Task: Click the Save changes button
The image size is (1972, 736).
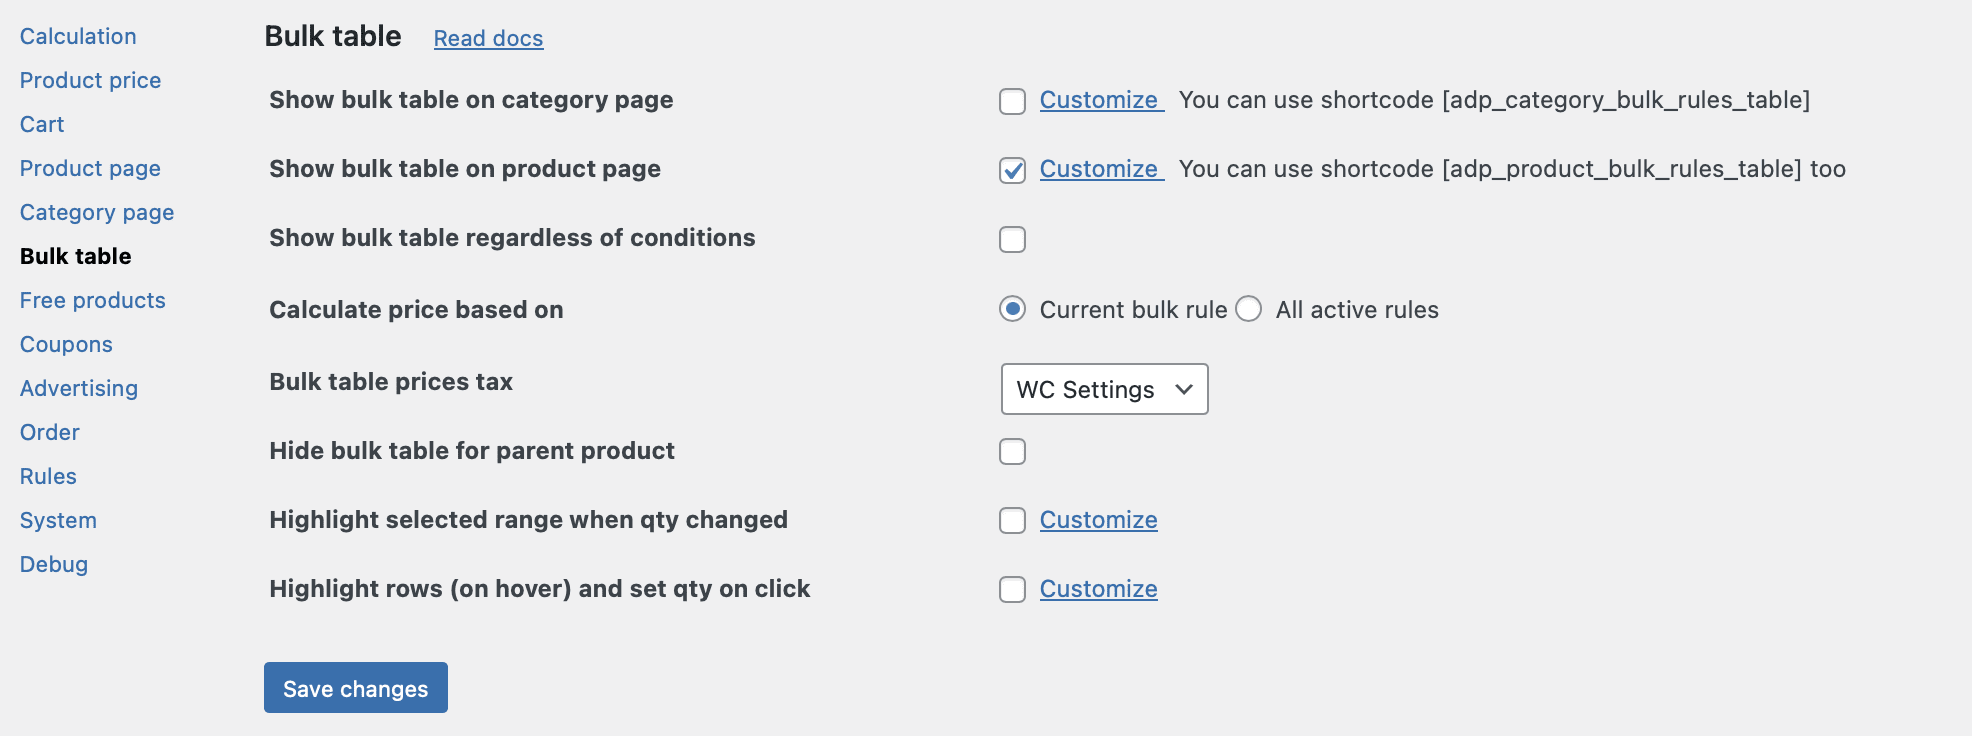Action: (355, 688)
